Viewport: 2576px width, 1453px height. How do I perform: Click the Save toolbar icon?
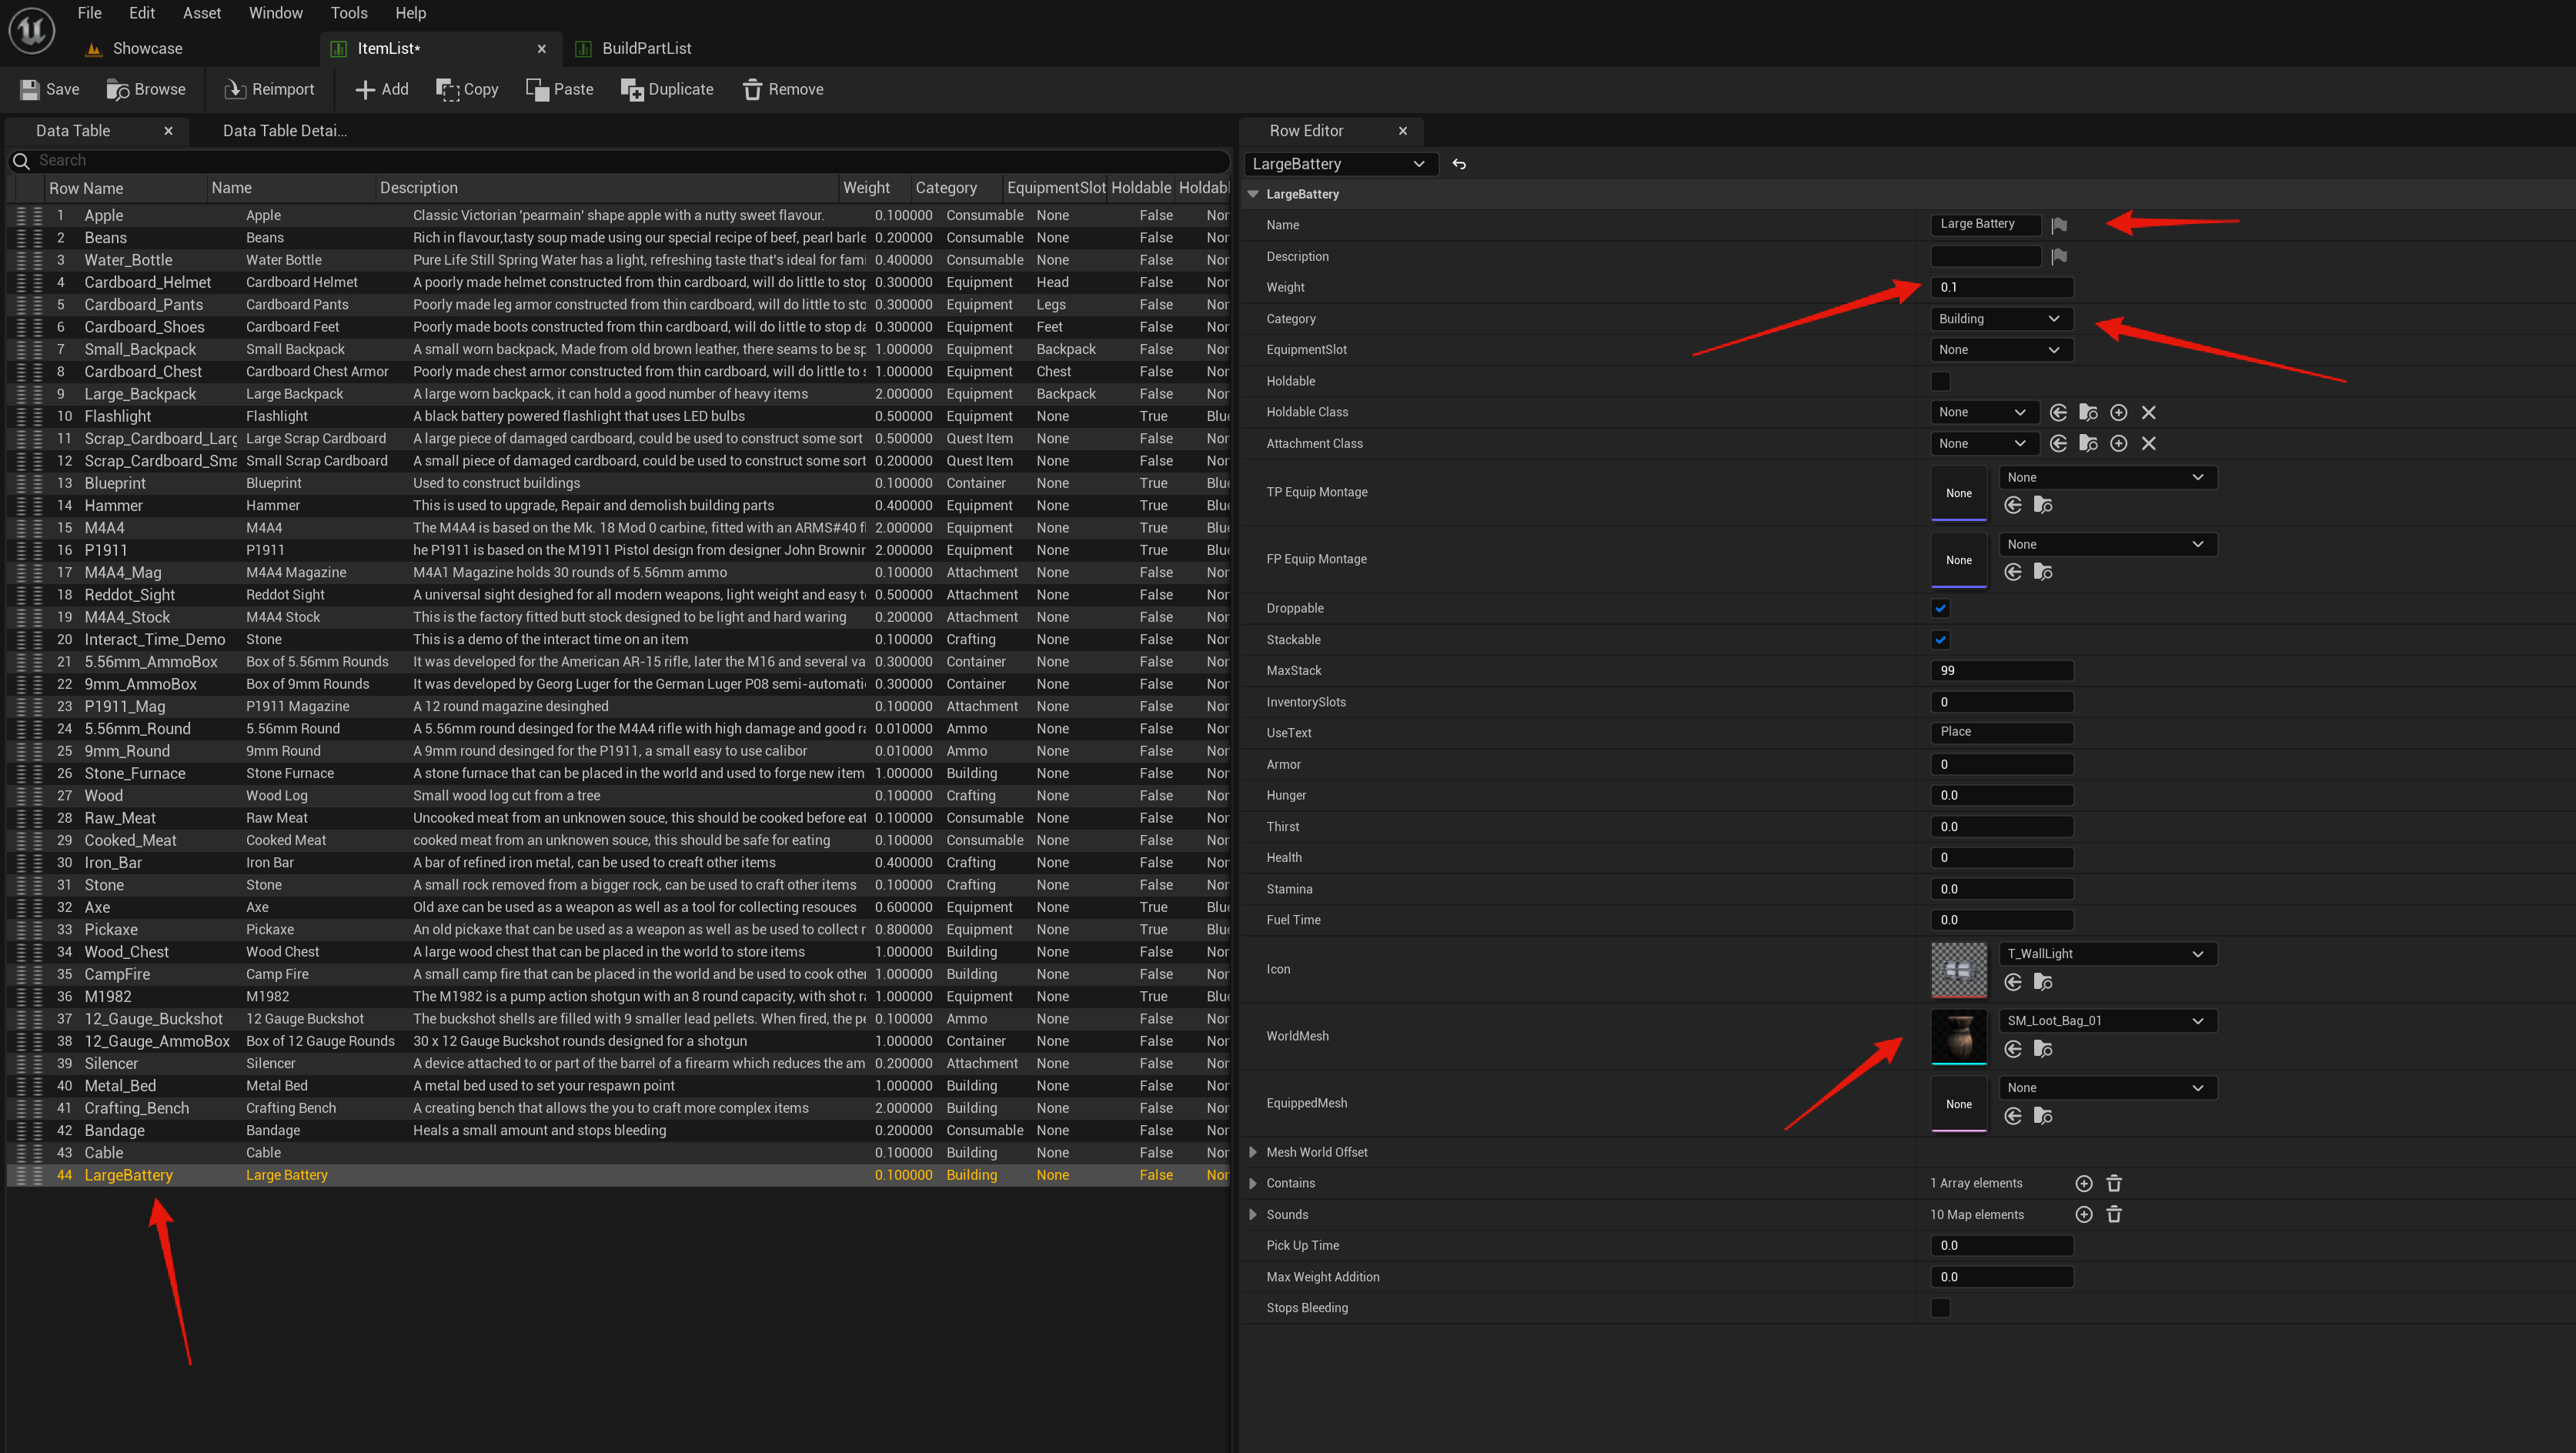[30, 90]
